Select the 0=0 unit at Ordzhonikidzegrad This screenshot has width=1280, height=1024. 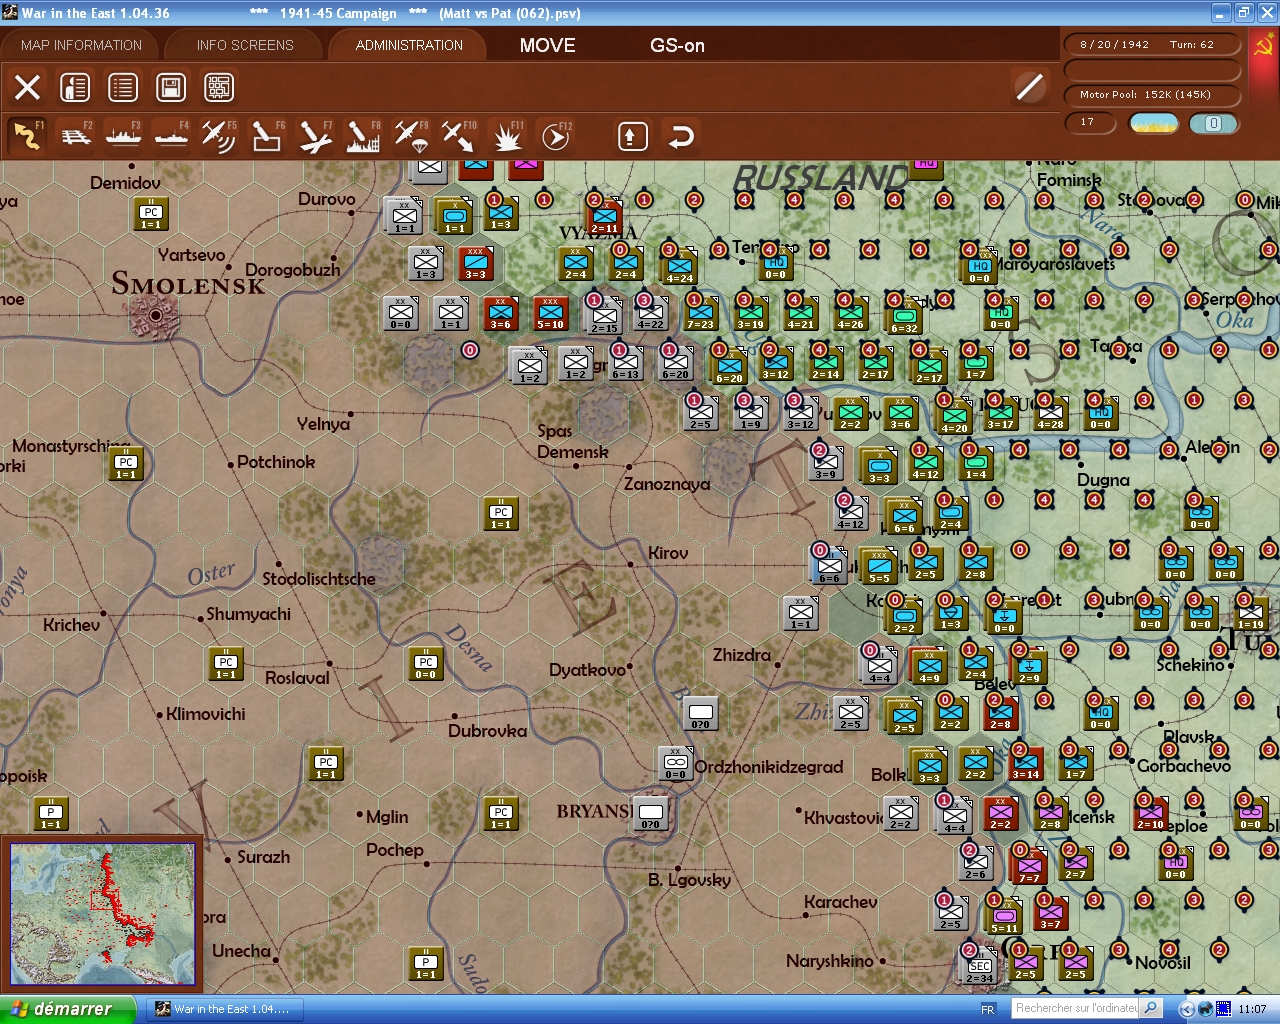pyautogui.click(x=676, y=764)
